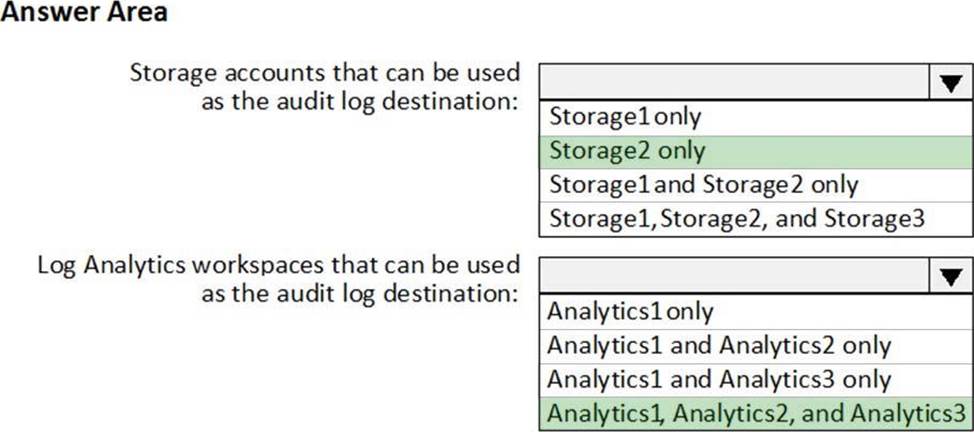Open the storage accounts dropdown arrow
The height and width of the screenshot is (432, 974).
[x=948, y=84]
